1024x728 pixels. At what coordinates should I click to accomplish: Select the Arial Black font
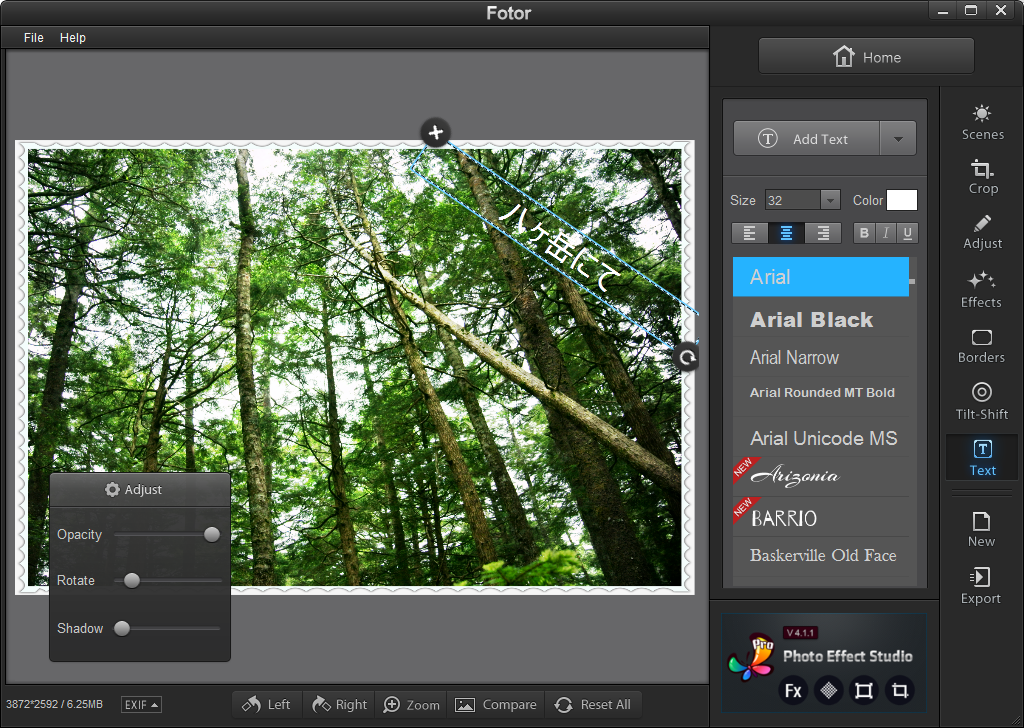(821, 319)
